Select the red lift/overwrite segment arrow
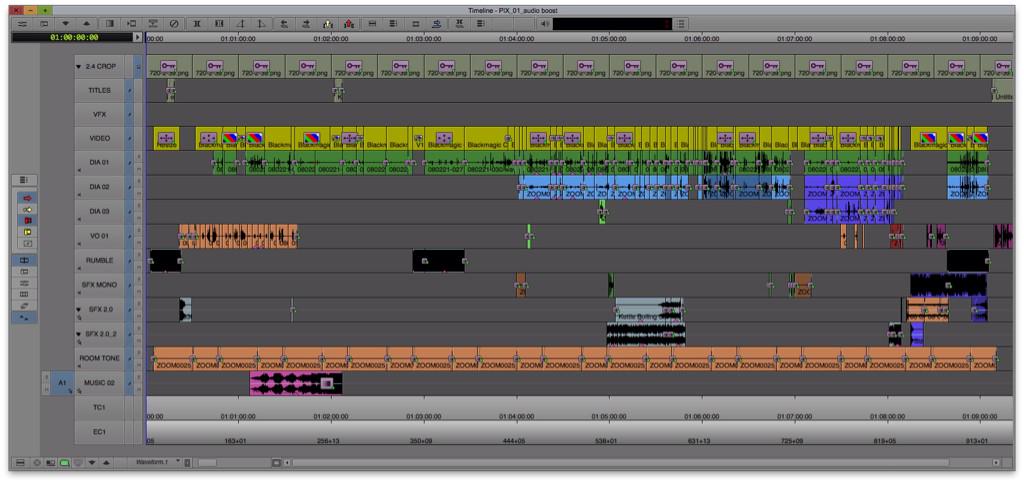This screenshot has height=483, width=1024. [x=27, y=198]
